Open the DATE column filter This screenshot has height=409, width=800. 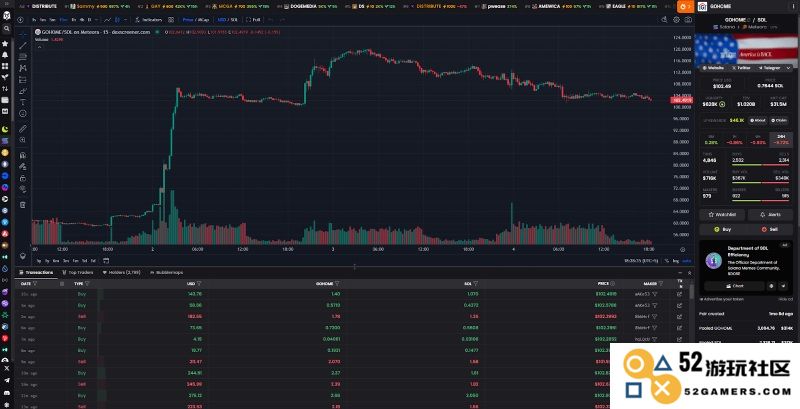click(x=35, y=284)
